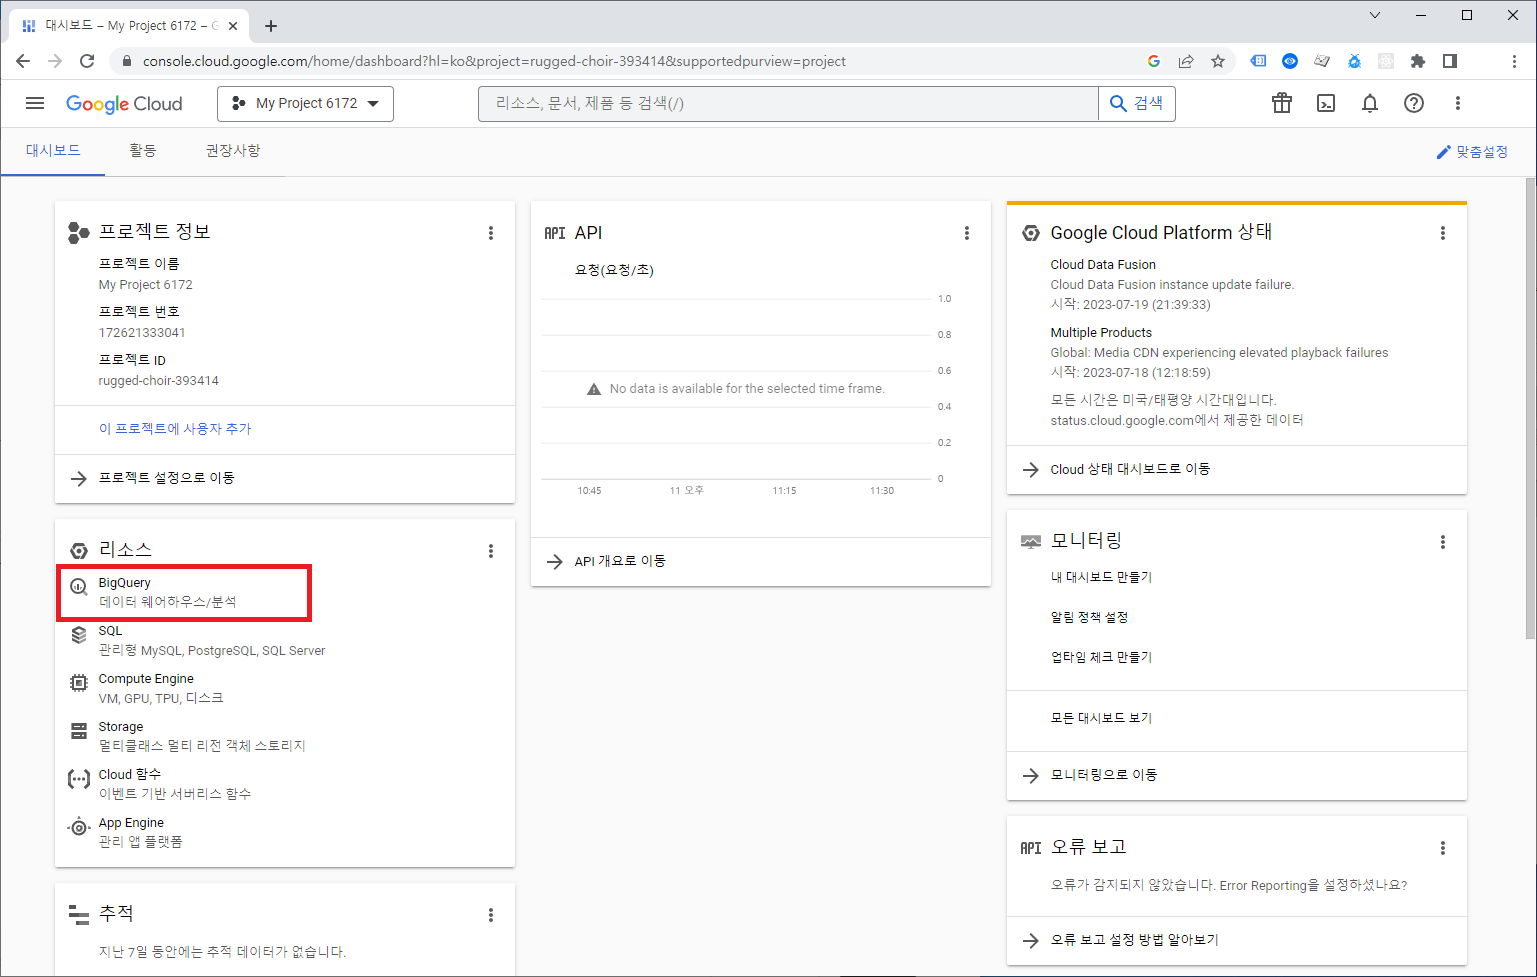Click 모든 대시보드 보기 link
The width and height of the screenshot is (1537, 977).
1101,718
